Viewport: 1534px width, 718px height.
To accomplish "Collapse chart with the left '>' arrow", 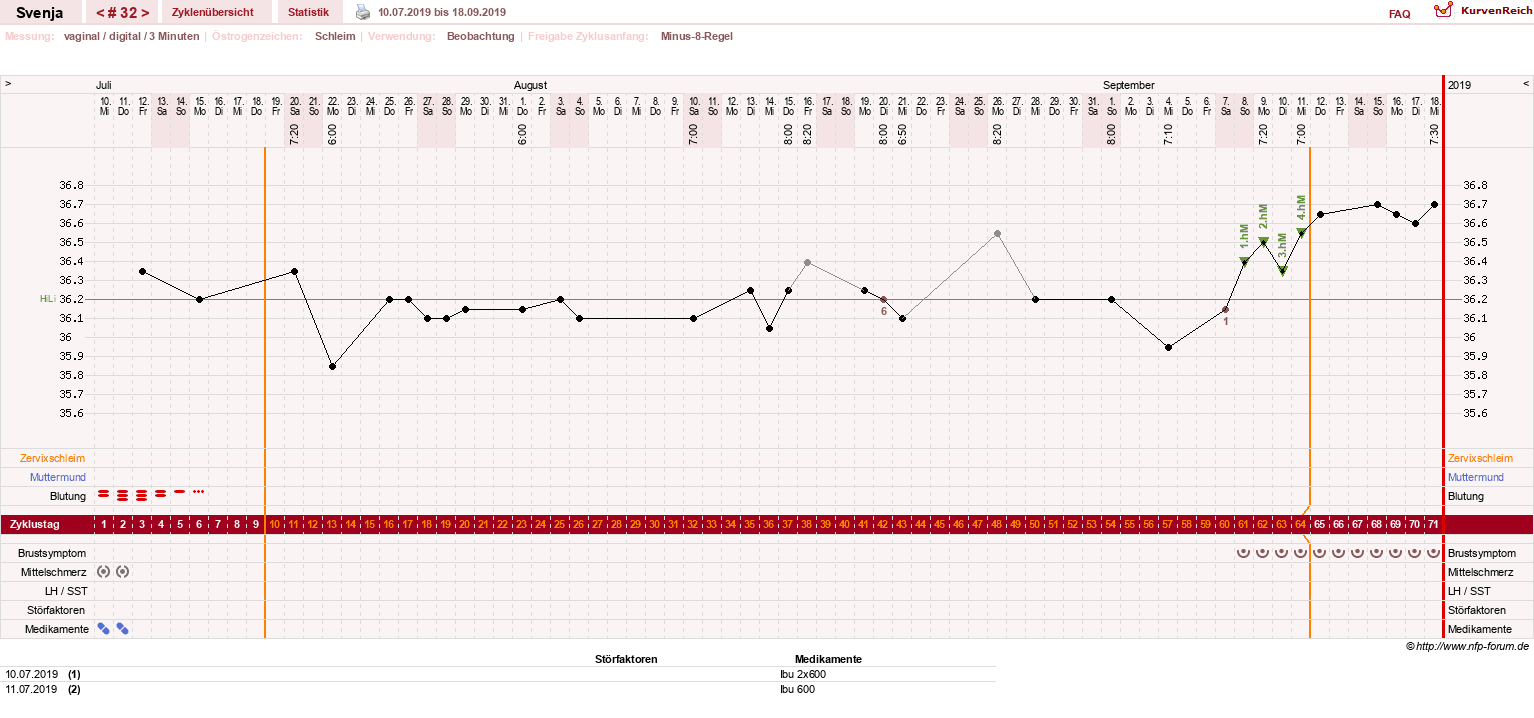I will click(x=8, y=84).
